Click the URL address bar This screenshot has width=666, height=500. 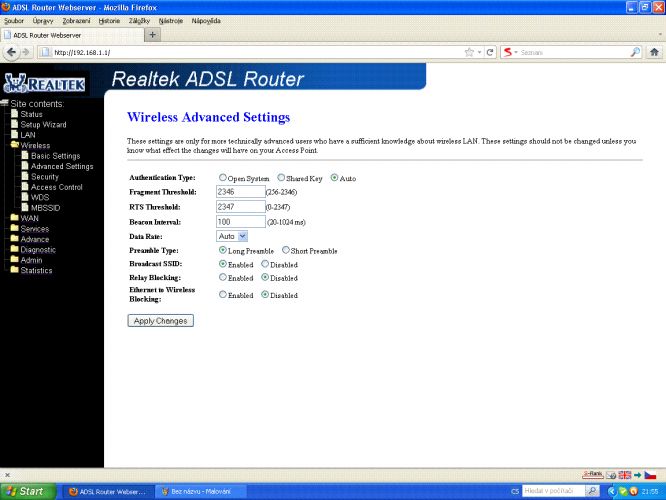point(255,52)
